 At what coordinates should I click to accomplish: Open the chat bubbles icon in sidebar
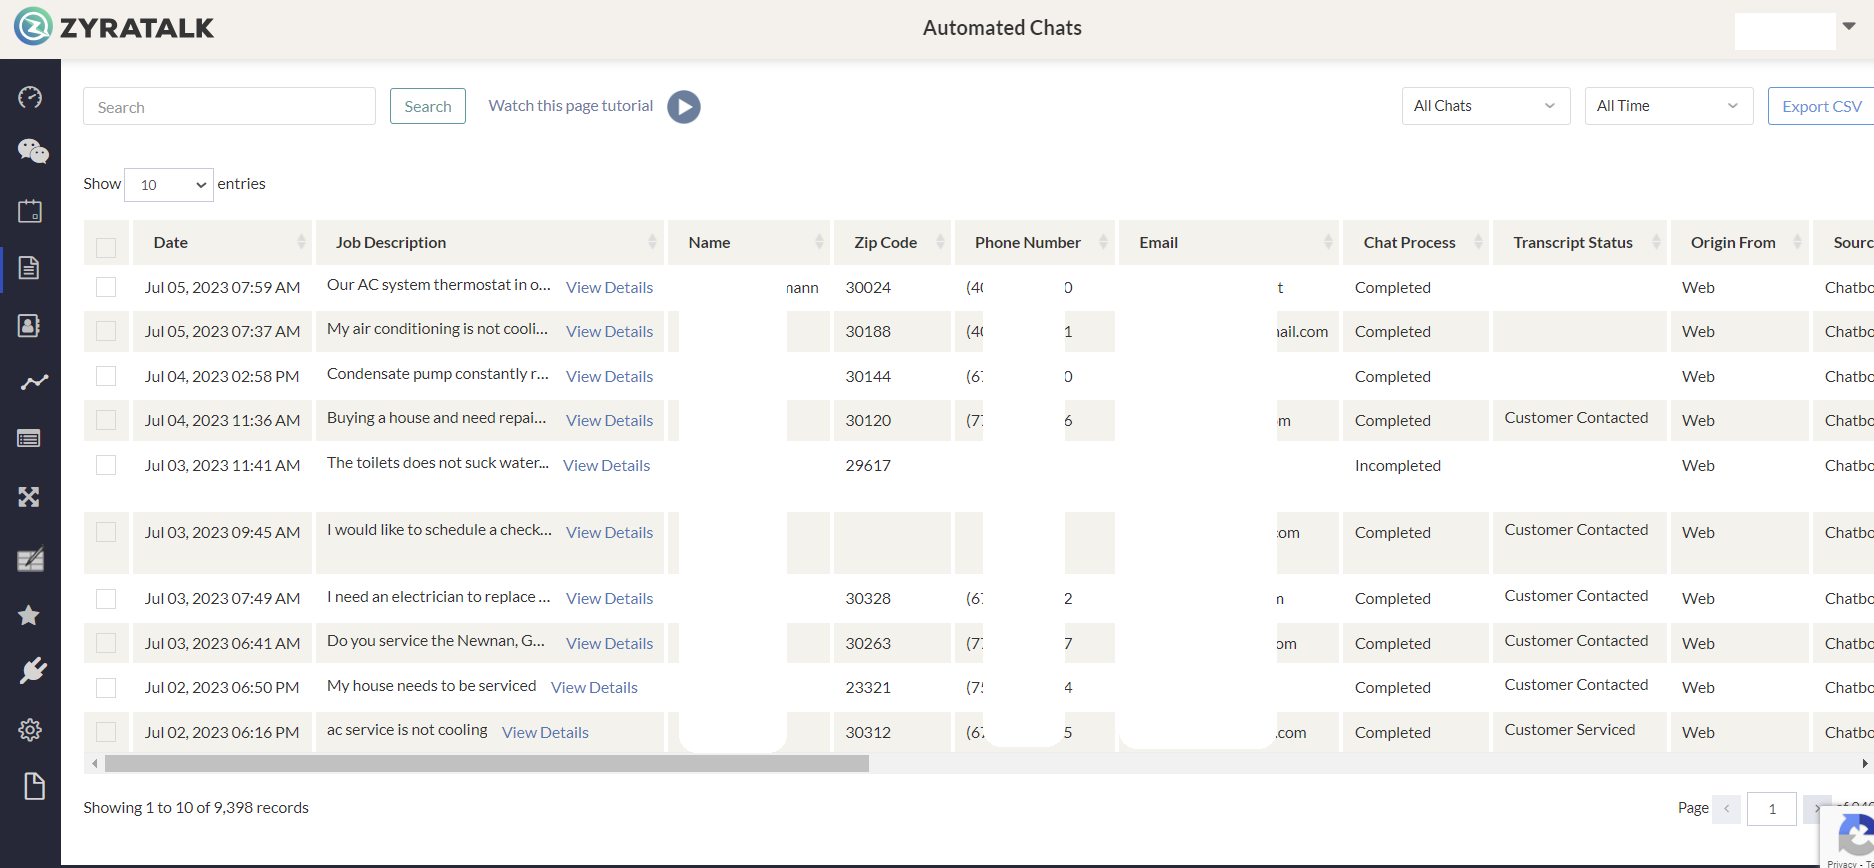[x=32, y=151]
